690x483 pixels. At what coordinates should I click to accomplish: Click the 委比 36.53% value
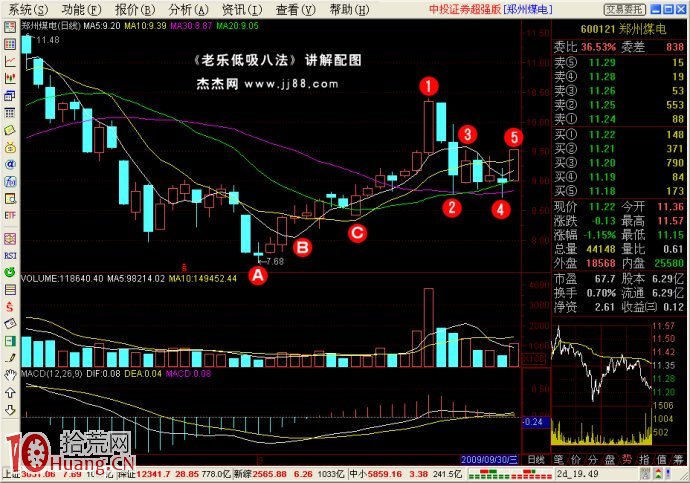[598, 47]
